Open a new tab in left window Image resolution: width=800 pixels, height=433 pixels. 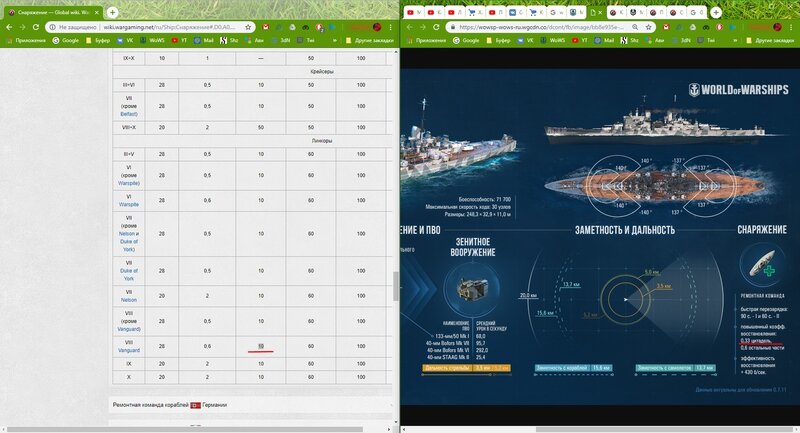112,12
